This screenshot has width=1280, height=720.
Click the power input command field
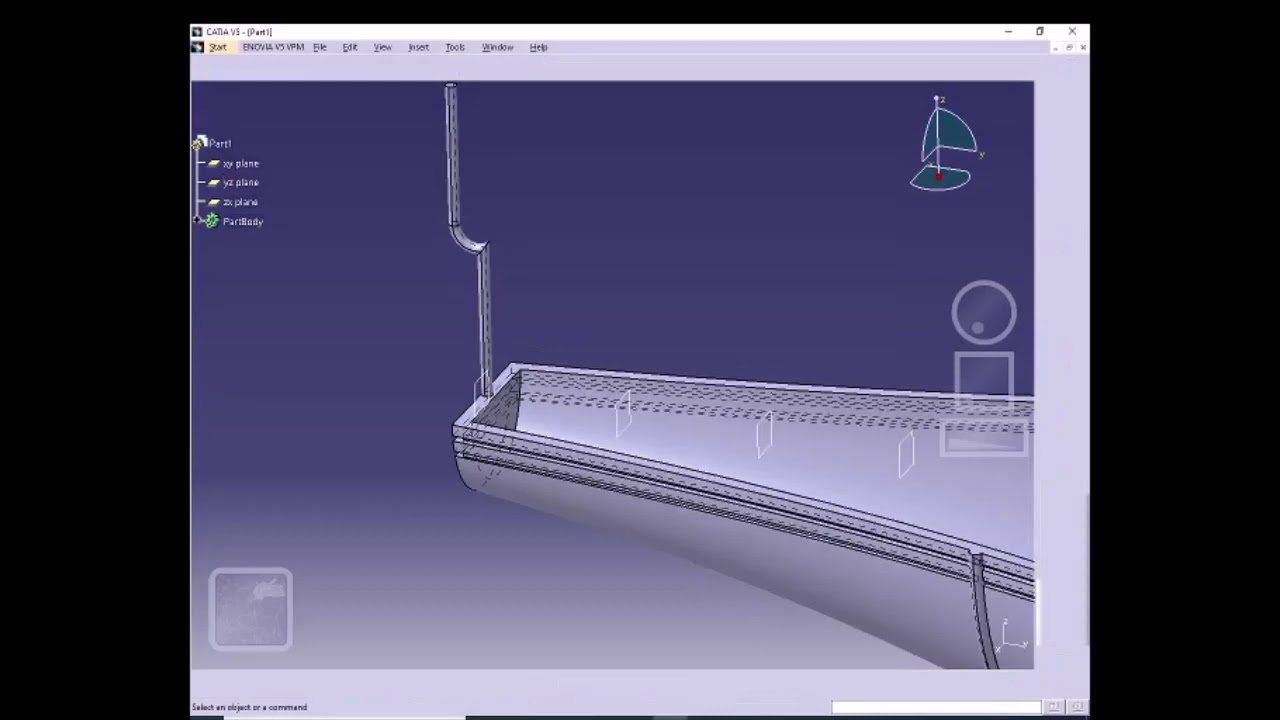click(x=936, y=707)
